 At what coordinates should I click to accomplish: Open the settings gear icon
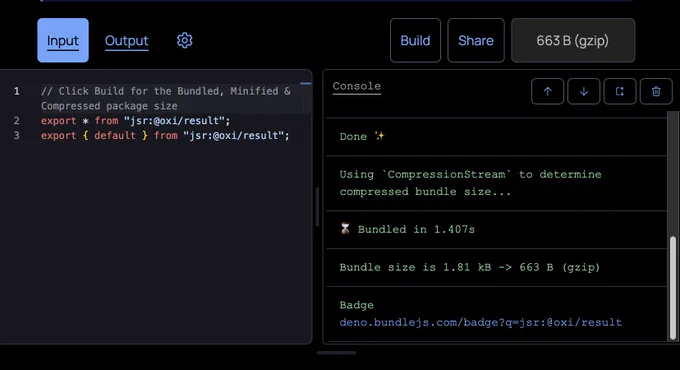pos(184,40)
